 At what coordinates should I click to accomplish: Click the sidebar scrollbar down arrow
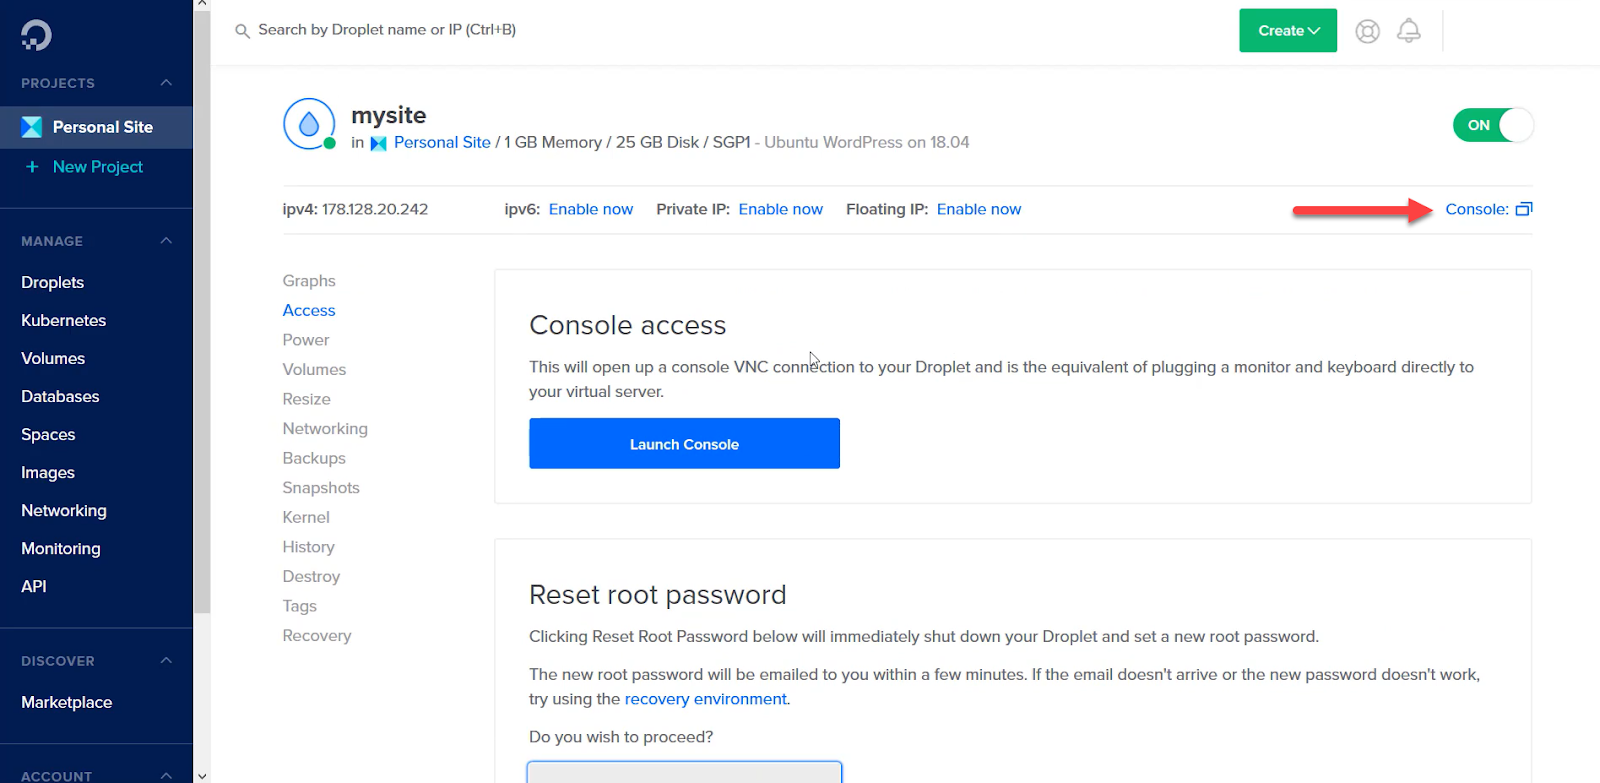tap(202, 775)
